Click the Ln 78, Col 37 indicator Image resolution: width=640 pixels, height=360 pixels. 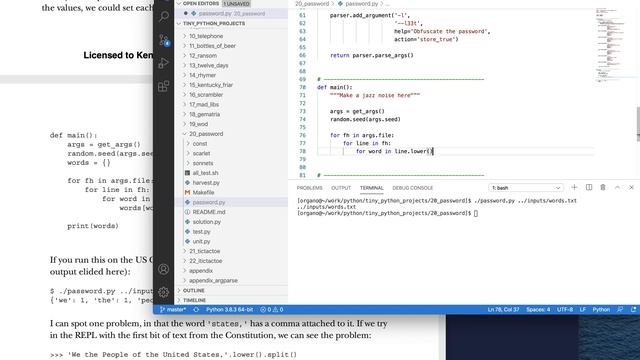(x=503, y=310)
